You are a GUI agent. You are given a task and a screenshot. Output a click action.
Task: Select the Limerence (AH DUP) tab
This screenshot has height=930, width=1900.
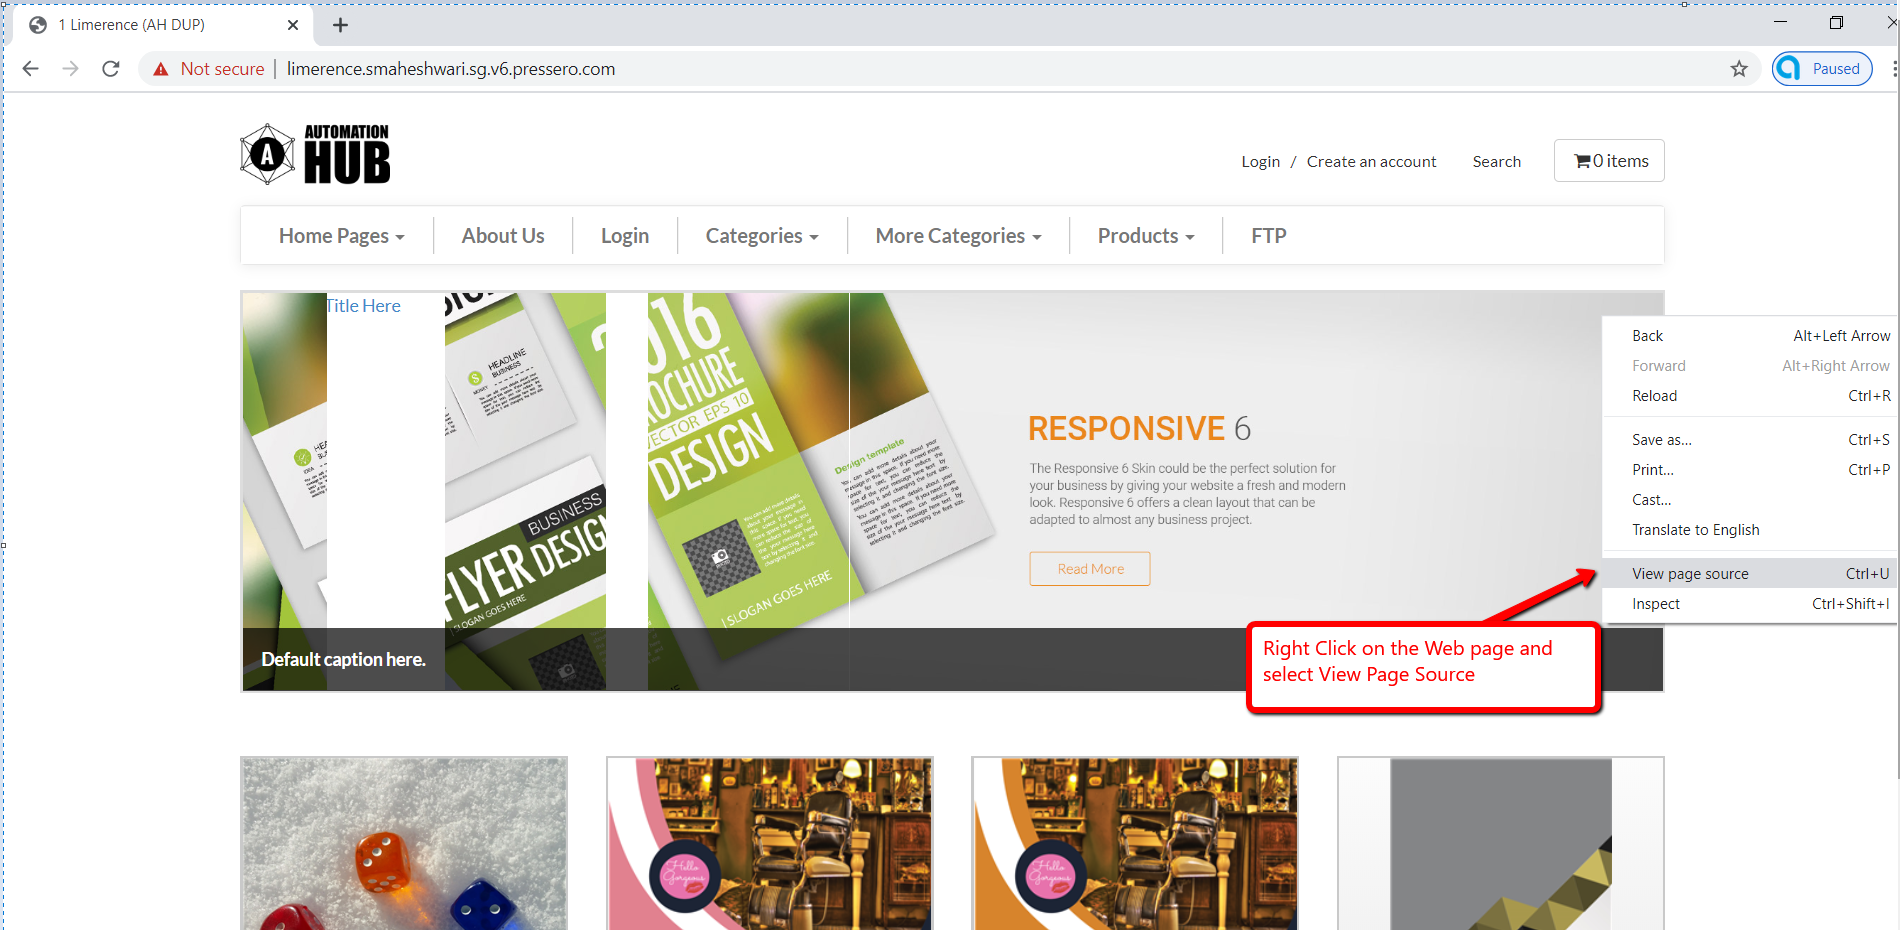[160, 25]
